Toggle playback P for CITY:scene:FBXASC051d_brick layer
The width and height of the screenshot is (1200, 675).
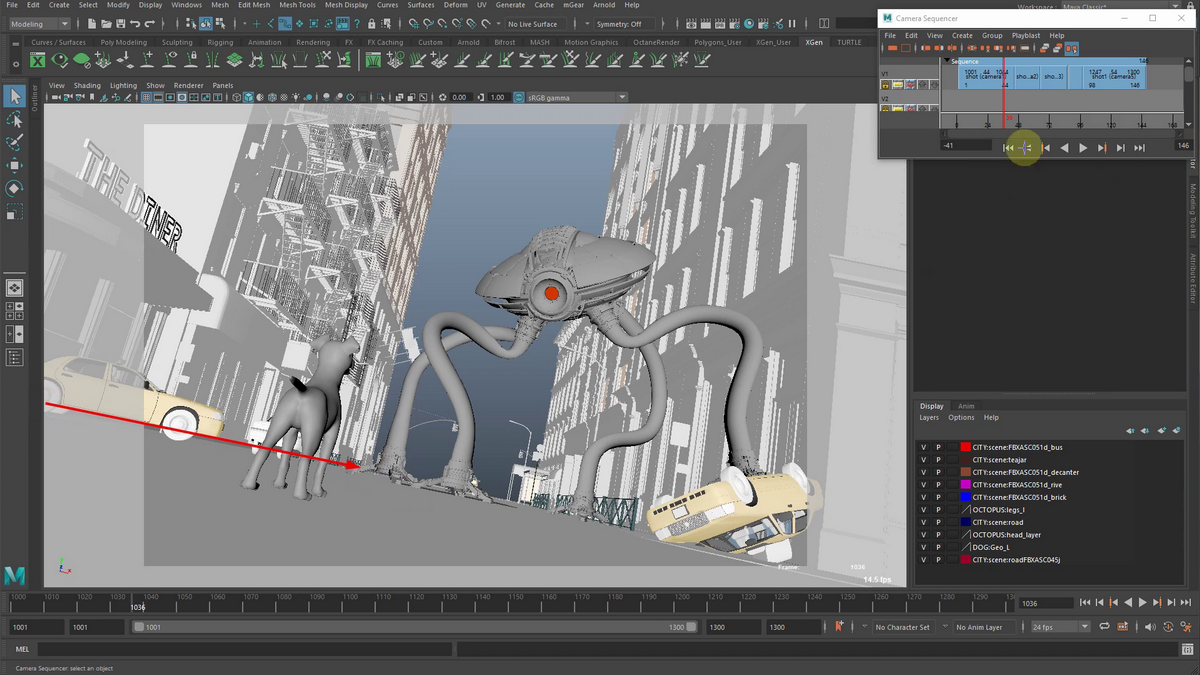[938, 497]
